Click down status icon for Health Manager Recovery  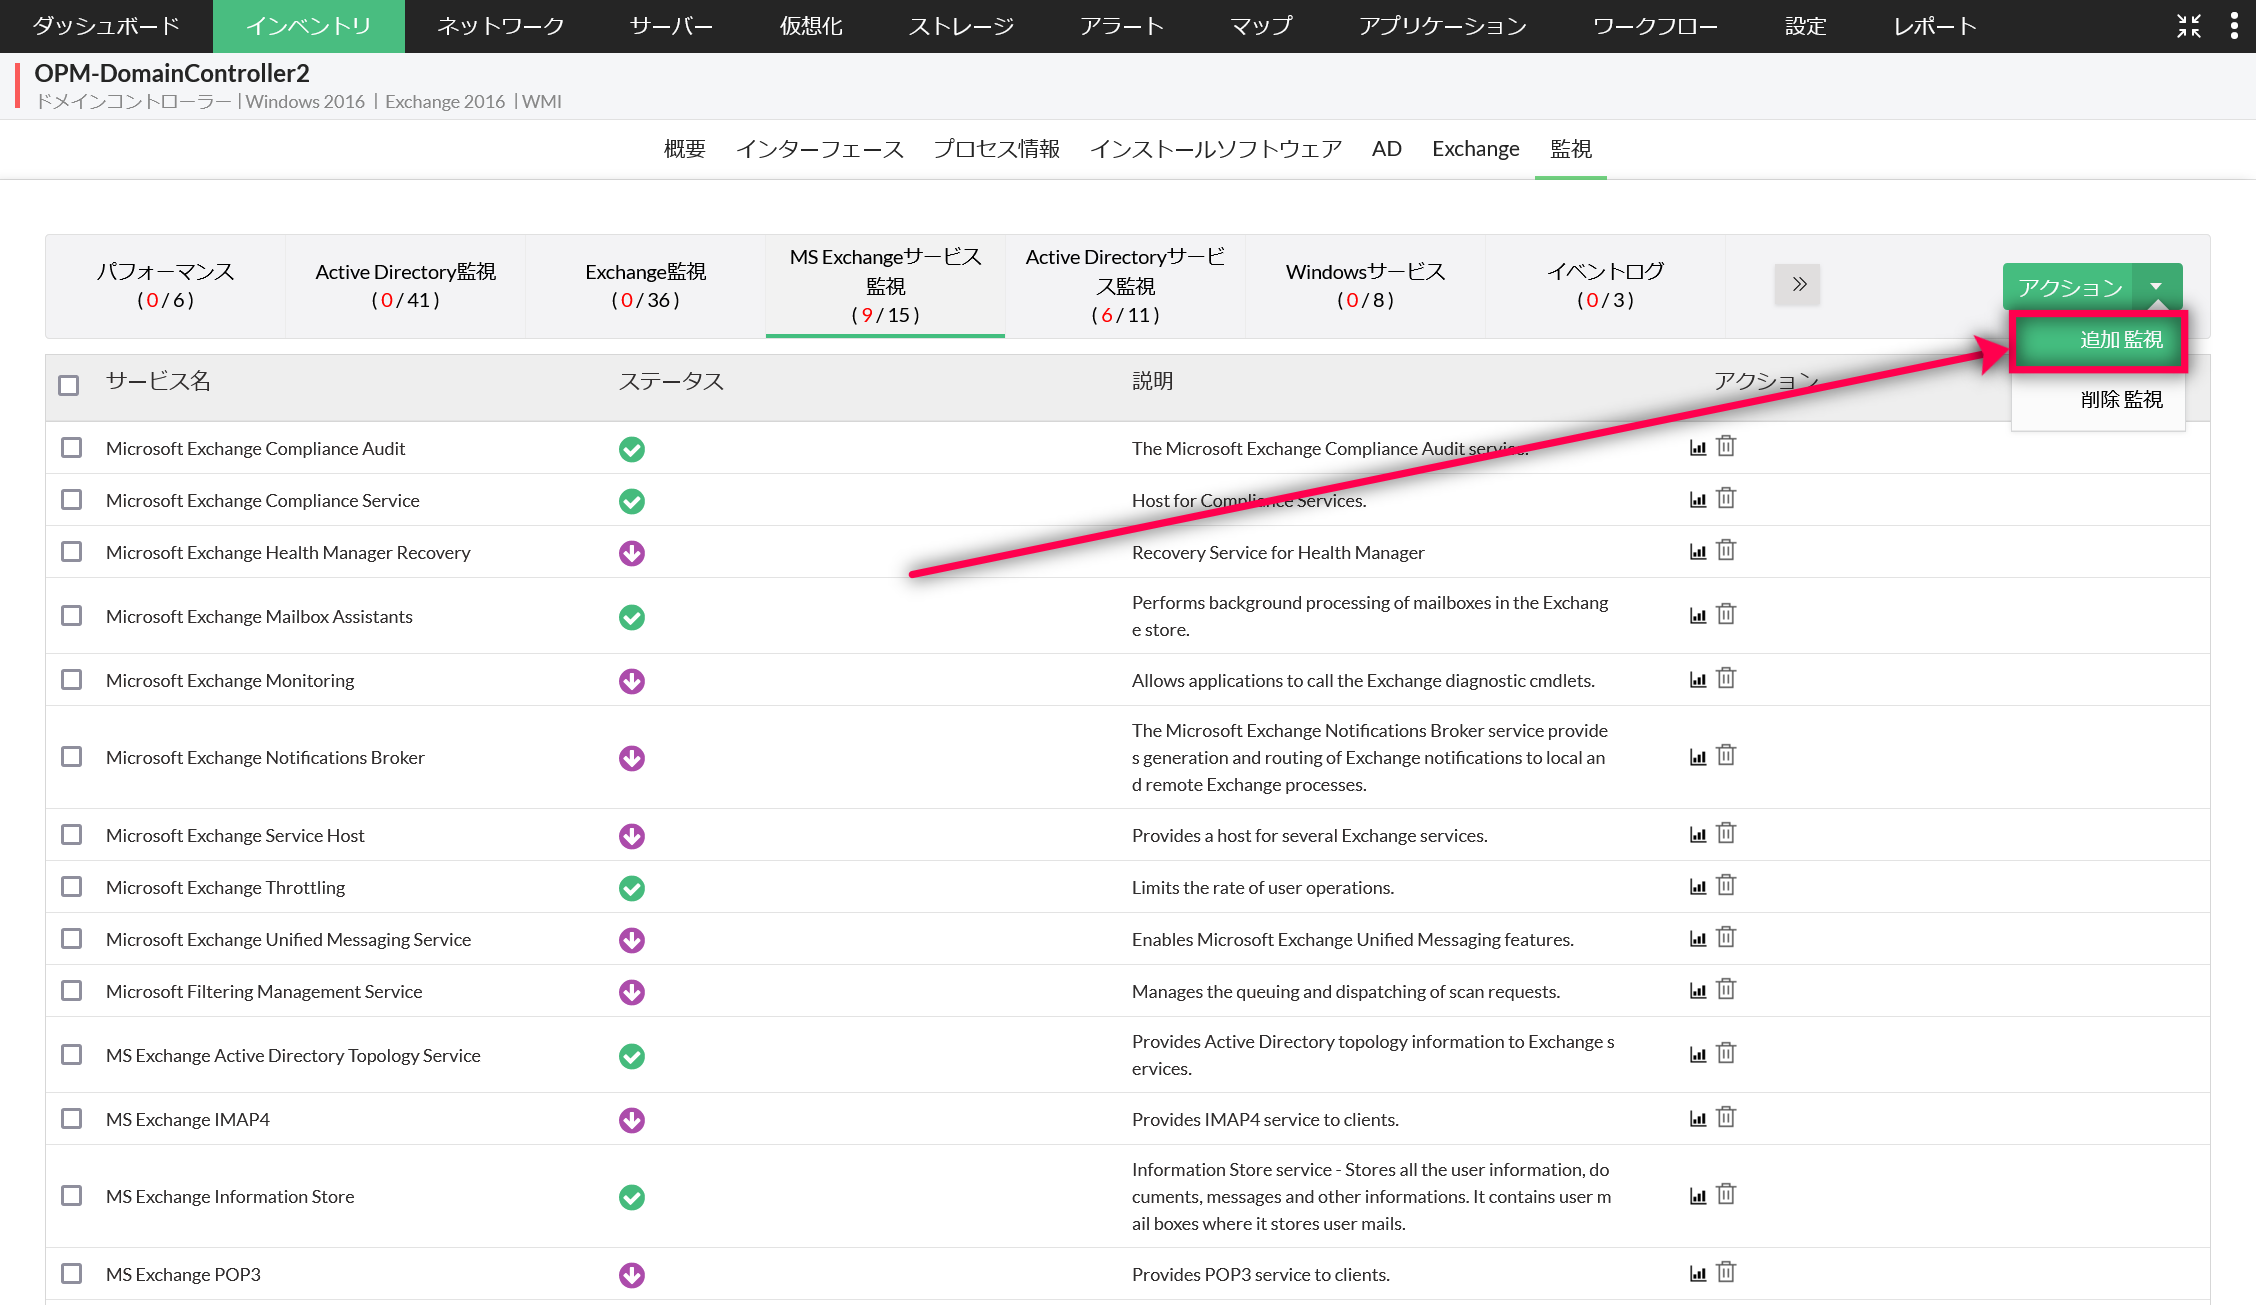coord(631,553)
